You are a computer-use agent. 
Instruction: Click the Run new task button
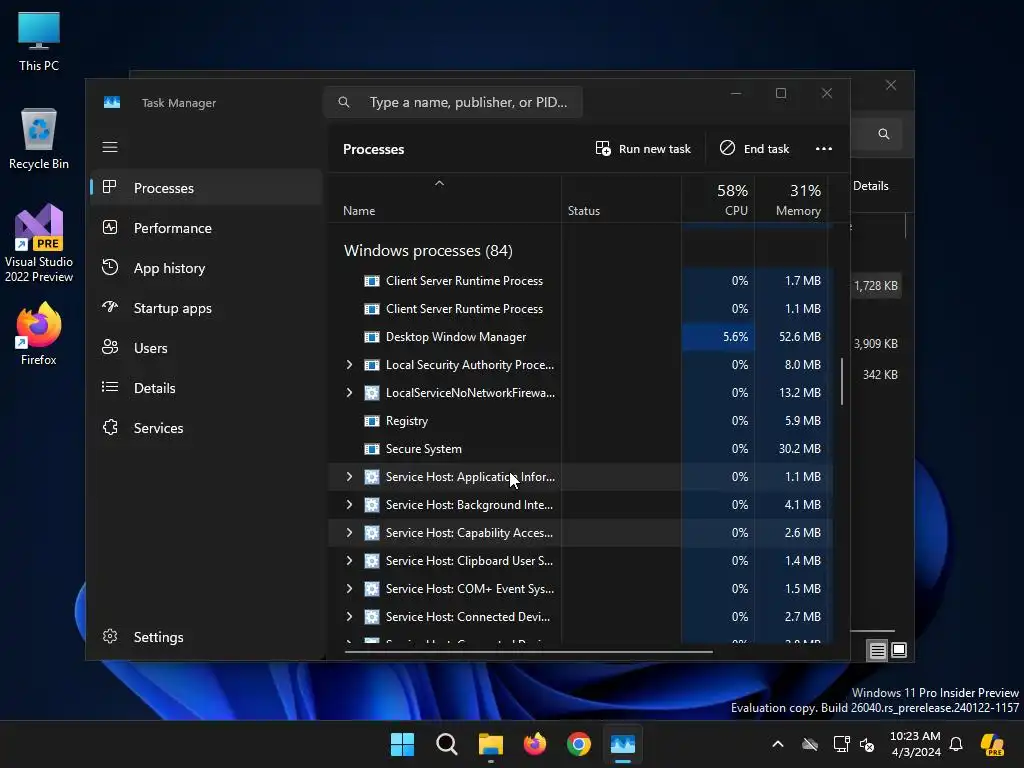(643, 149)
